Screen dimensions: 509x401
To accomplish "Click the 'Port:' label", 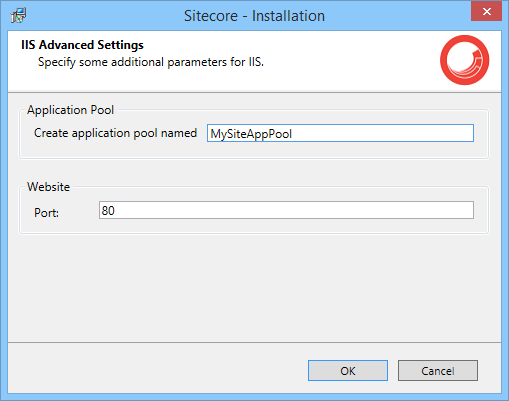I will pos(46,213).
